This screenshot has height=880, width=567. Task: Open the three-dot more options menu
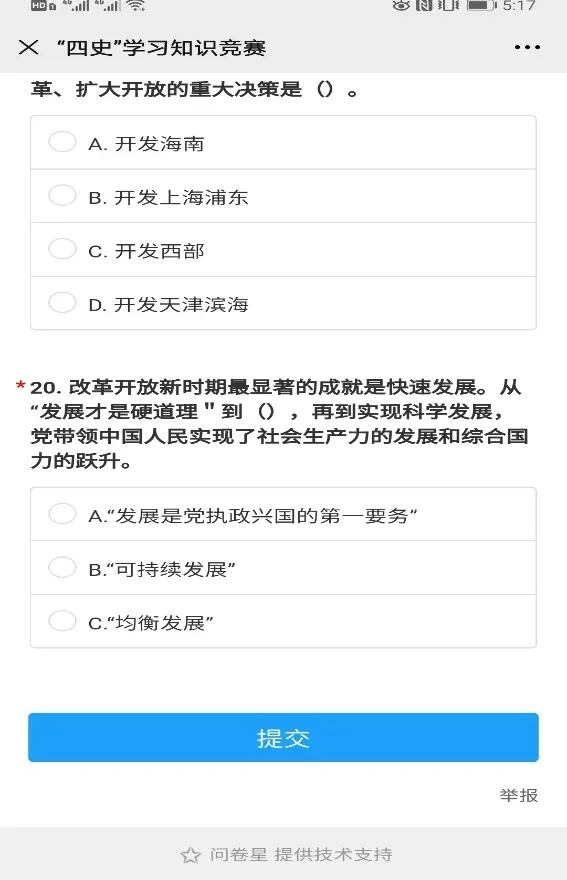coord(527,47)
